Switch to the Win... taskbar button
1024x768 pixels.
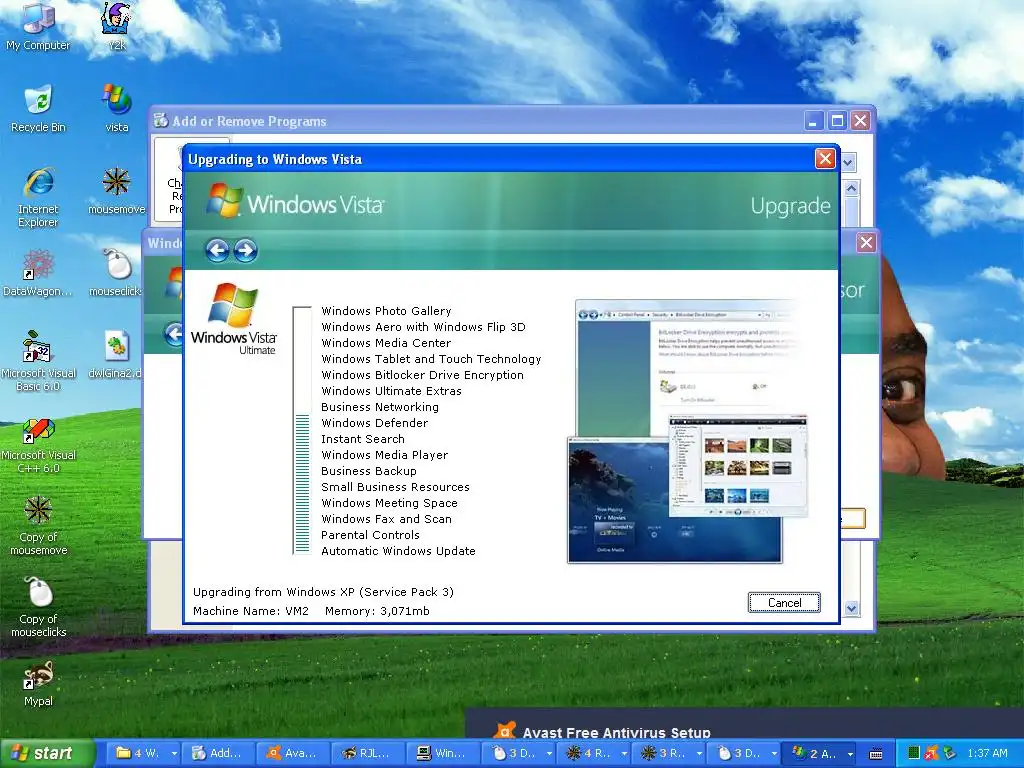[442, 753]
